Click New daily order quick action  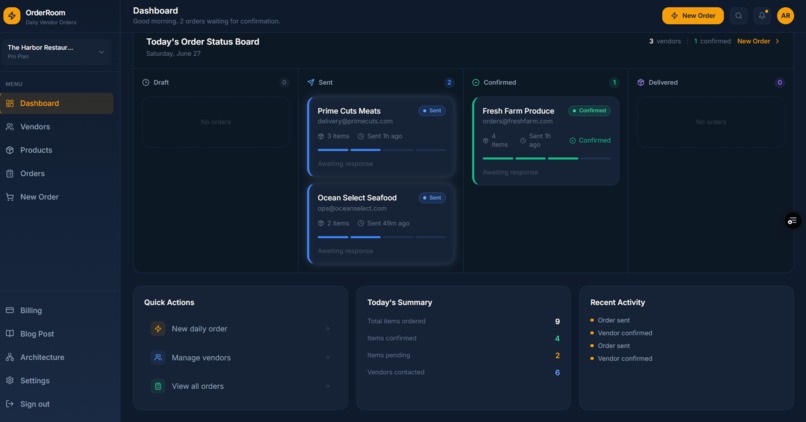click(240, 328)
